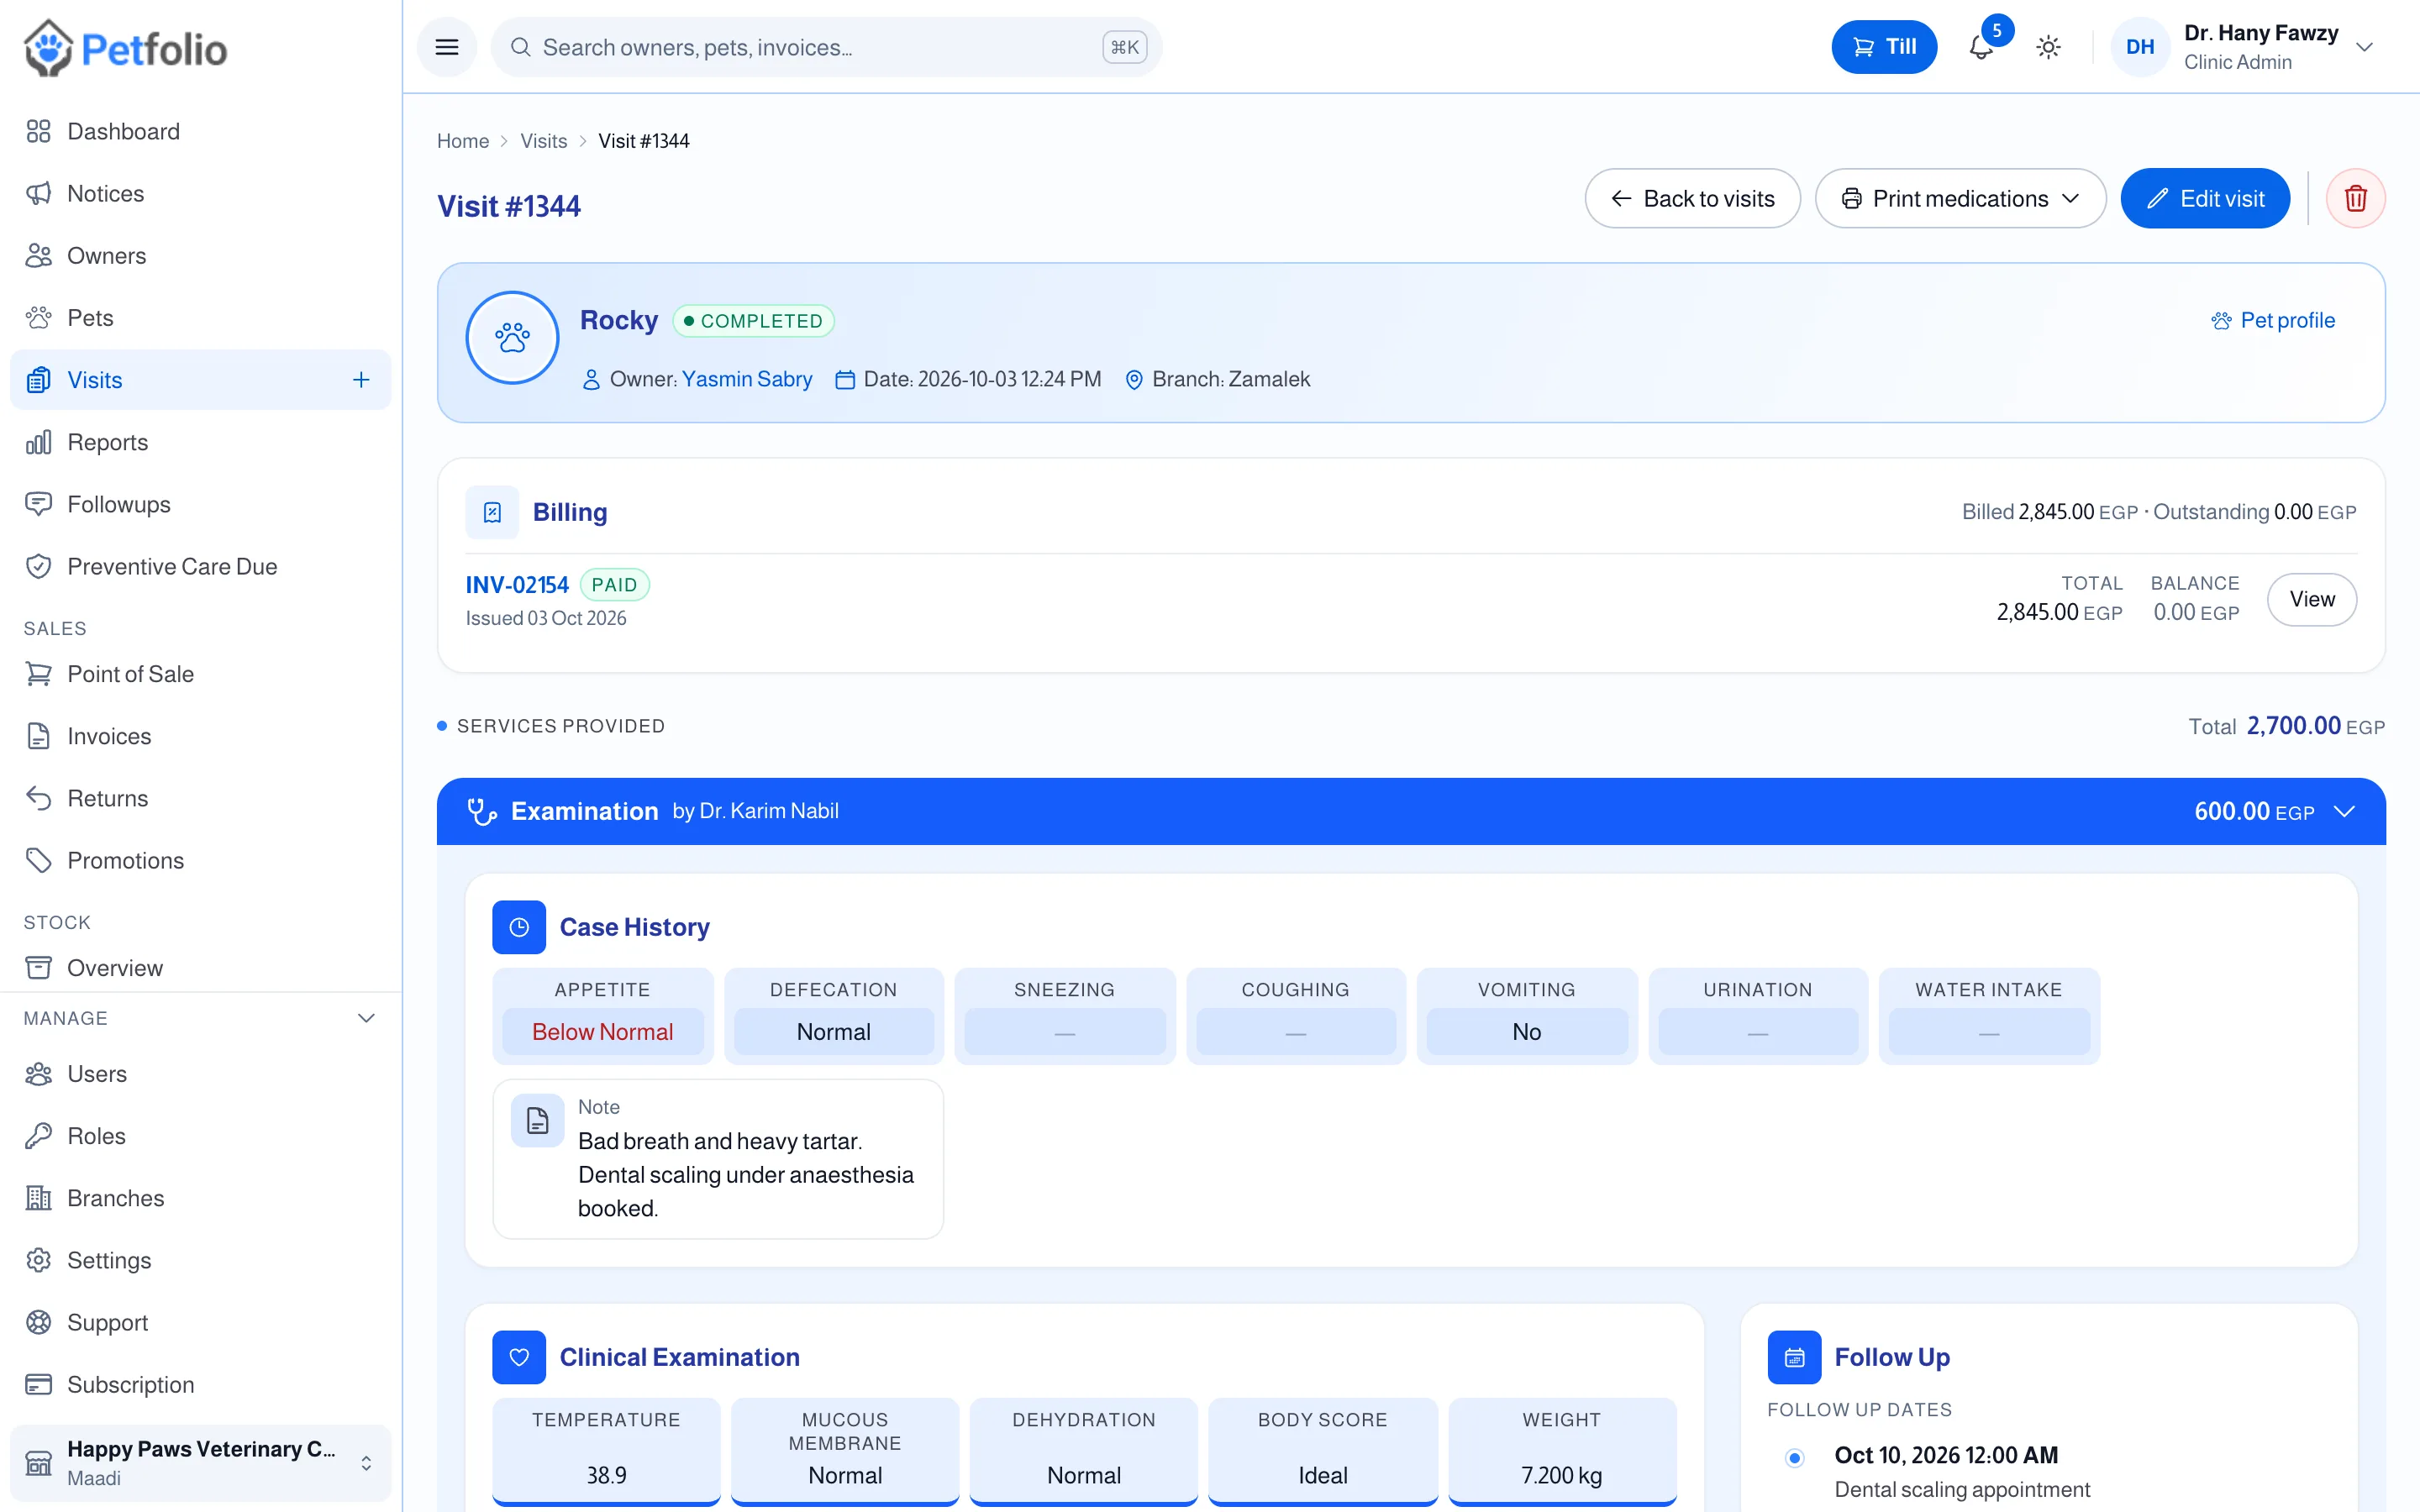This screenshot has height=1512, width=2420.
Task: Open the Happy Paws clinic switcher
Action: click(200, 1462)
